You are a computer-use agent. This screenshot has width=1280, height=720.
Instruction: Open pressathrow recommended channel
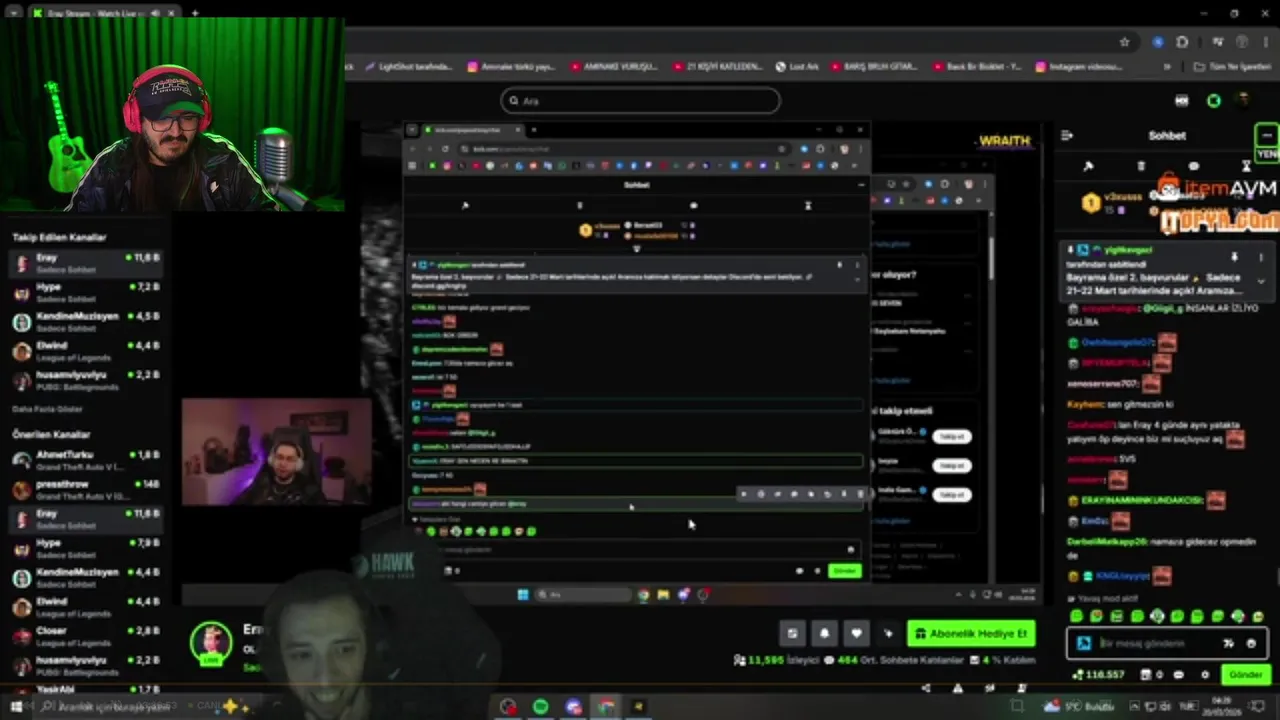[85, 489]
